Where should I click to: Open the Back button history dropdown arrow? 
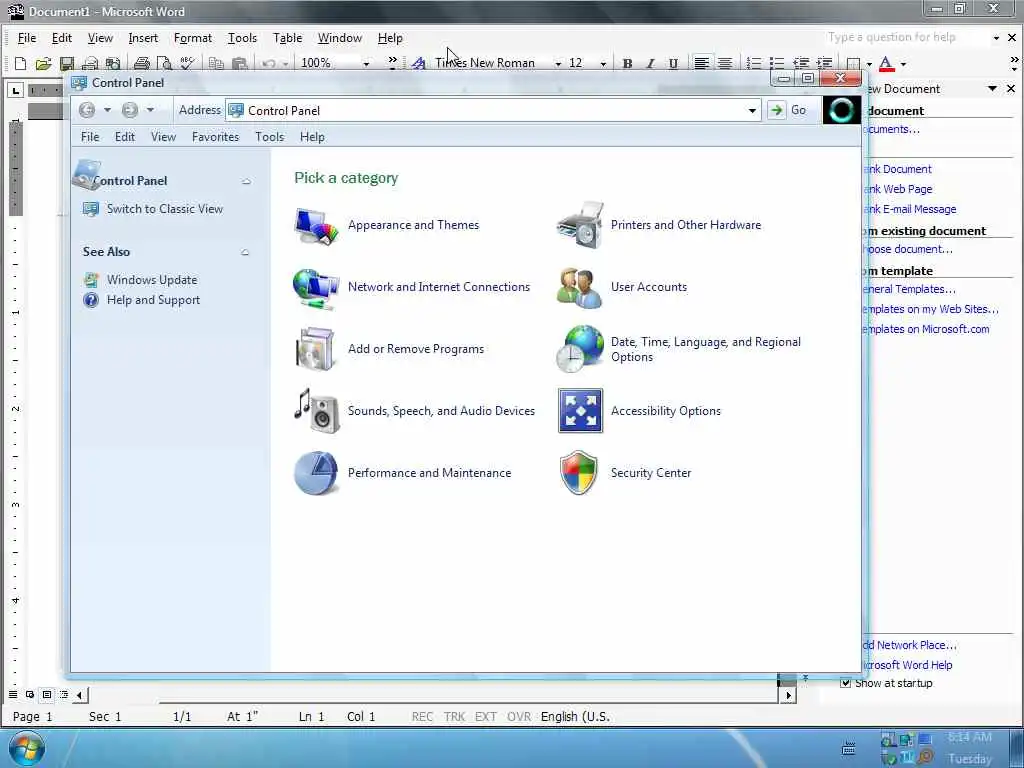click(x=107, y=110)
